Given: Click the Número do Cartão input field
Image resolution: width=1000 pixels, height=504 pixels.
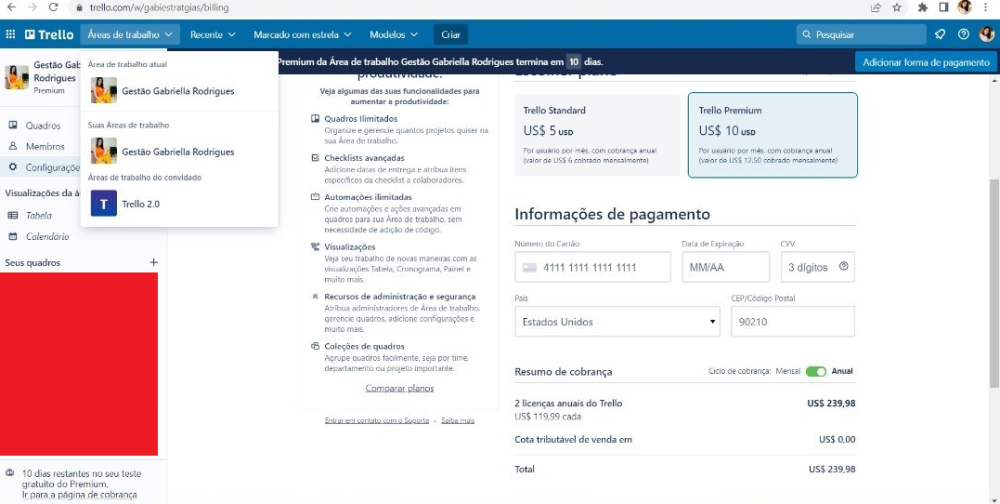Looking at the screenshot, I should pos(605,267).
